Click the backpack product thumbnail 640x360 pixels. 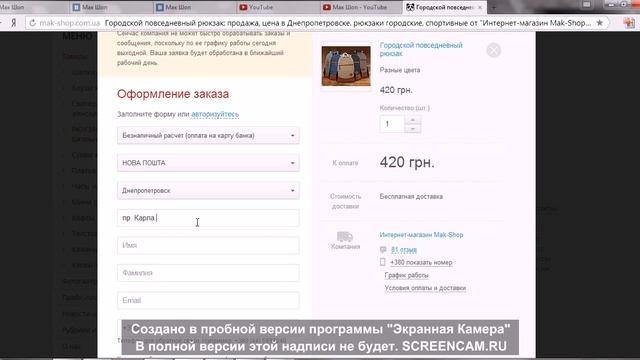click(346, 66)
